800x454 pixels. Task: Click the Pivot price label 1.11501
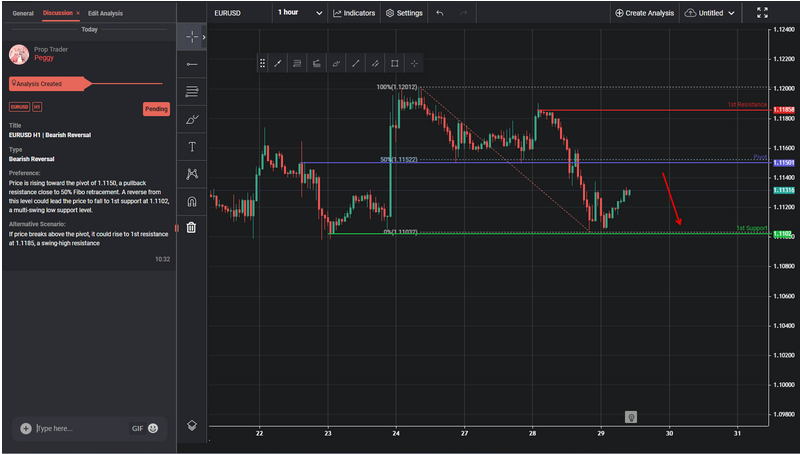(784, 163)
